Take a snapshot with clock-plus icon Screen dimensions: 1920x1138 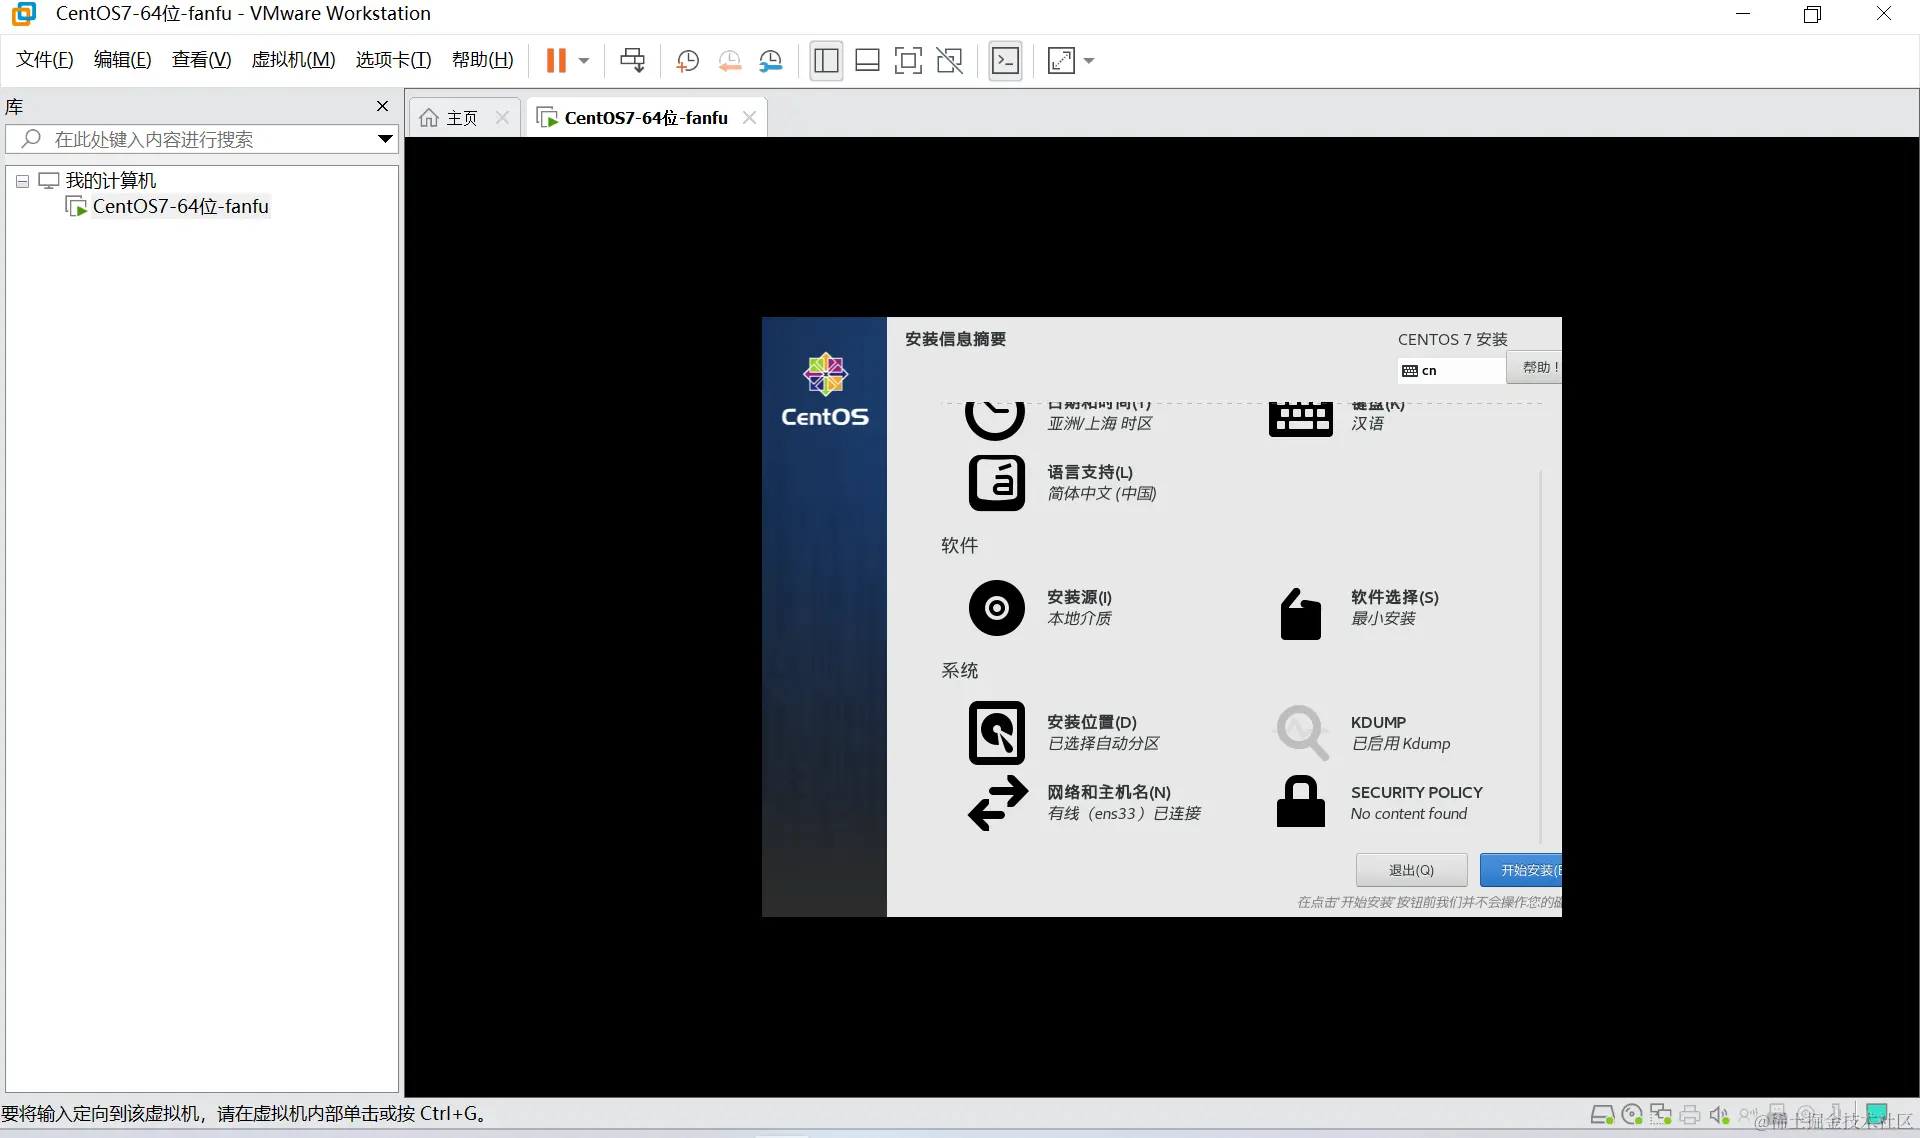tap(687, 61)
